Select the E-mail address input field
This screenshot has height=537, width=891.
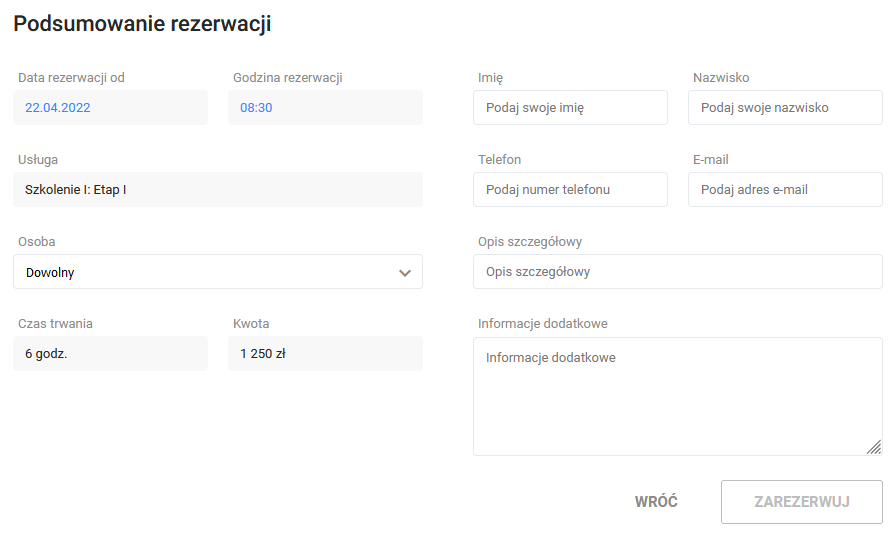click(785, 189)
